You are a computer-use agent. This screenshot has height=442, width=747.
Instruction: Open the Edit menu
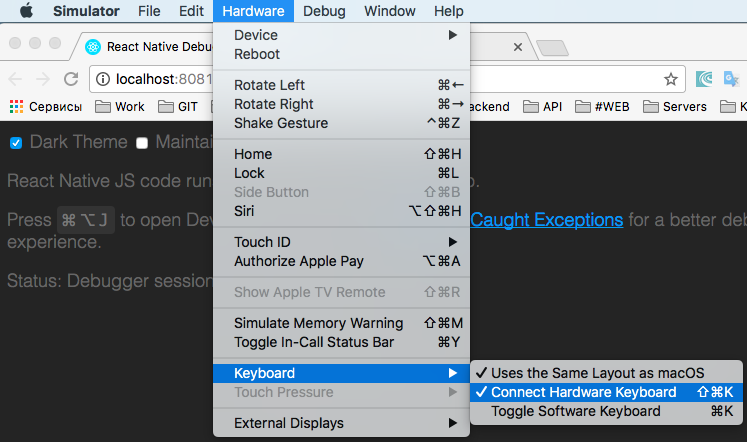tap(191, 11)
